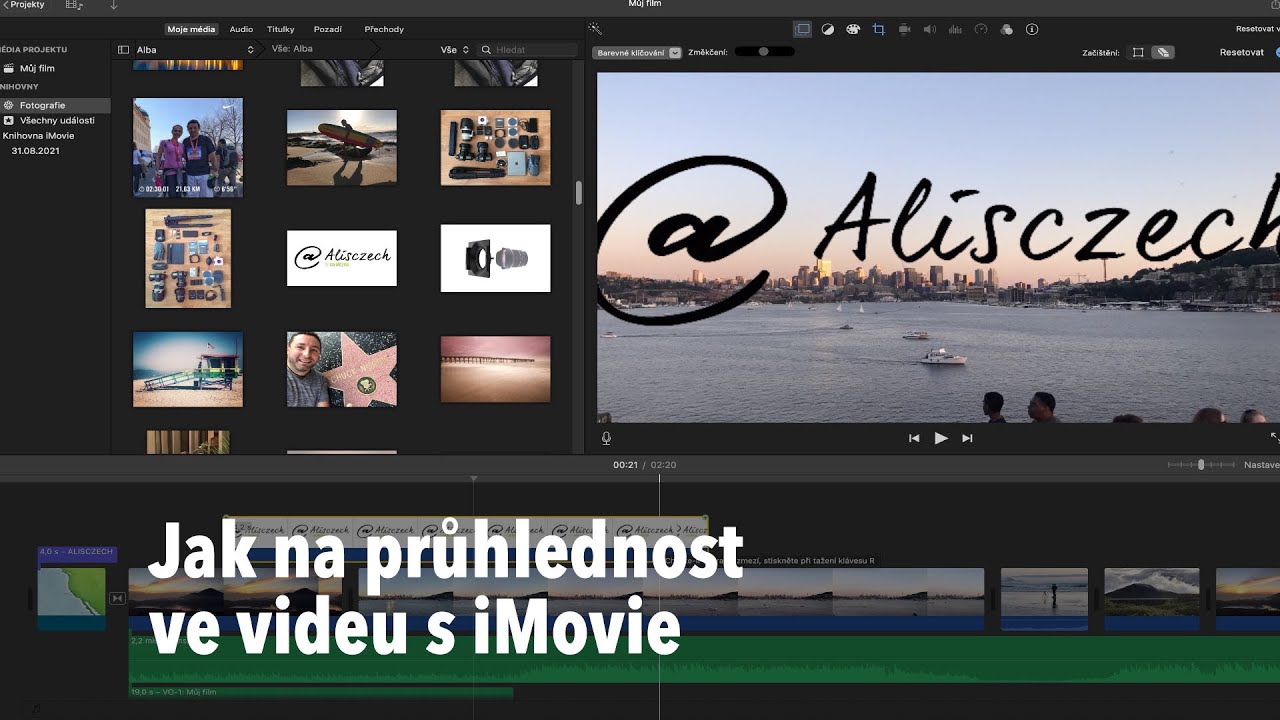Viewport: 1280px width, 720px height.
Task: Click the transition icon between first clips
Action: point(117,598)
